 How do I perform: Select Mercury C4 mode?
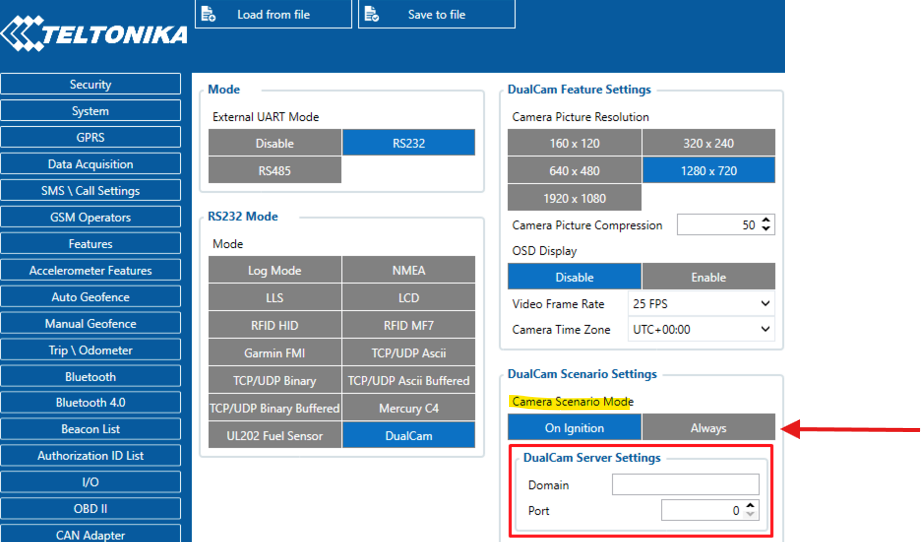click(409, 408)
